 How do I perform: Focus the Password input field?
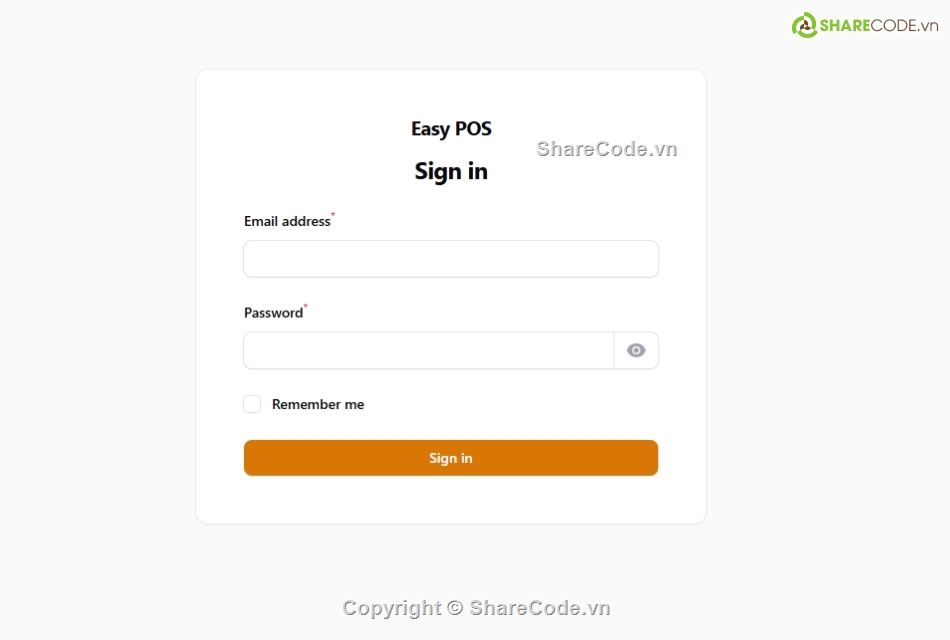pos(428,350)
